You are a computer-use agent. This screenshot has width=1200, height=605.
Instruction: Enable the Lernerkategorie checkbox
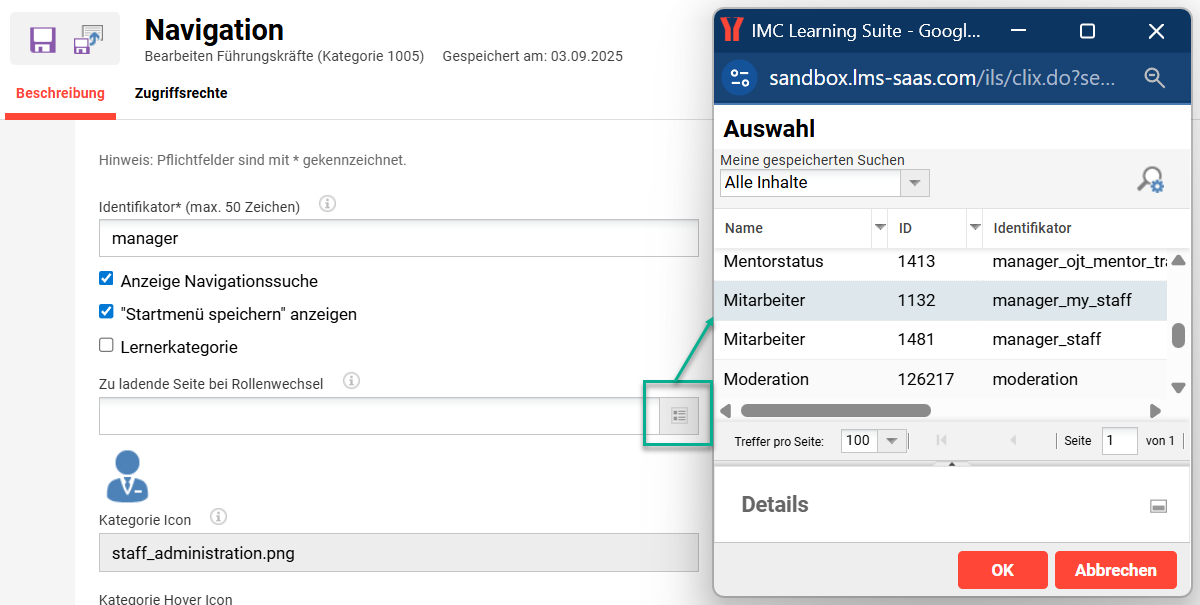pos(106,346)
